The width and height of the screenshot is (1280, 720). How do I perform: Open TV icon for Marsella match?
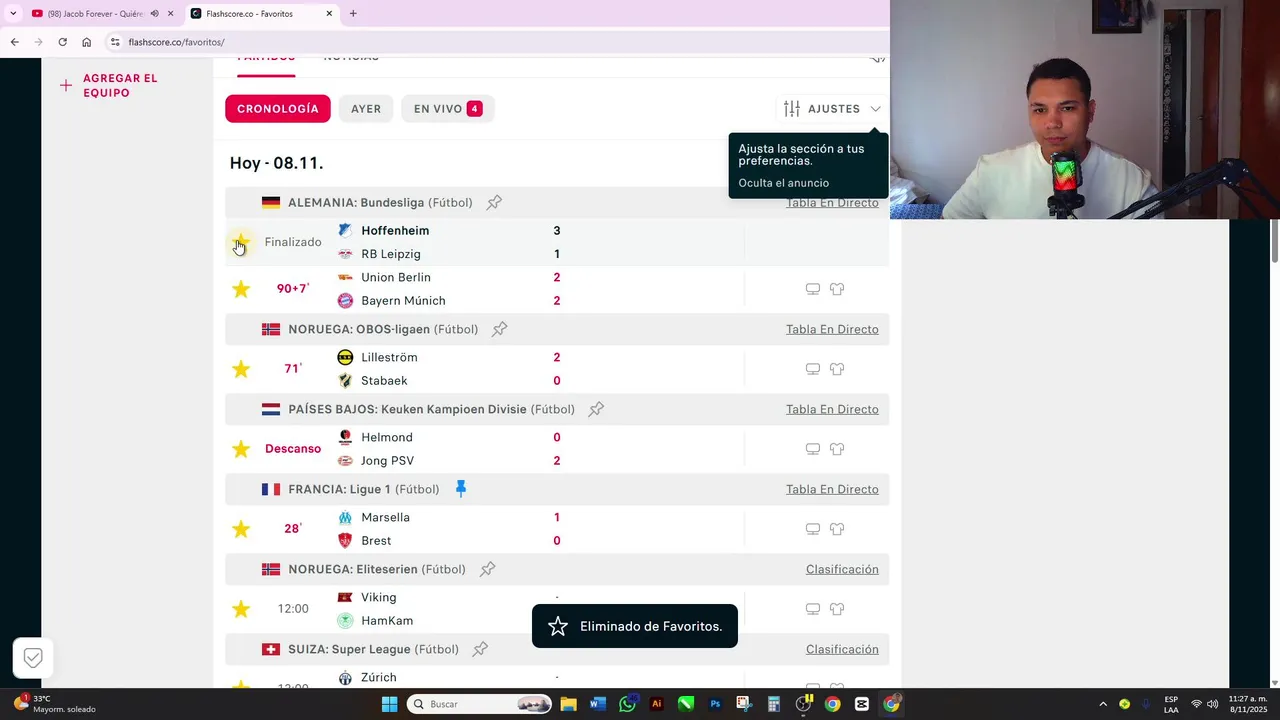813,529
